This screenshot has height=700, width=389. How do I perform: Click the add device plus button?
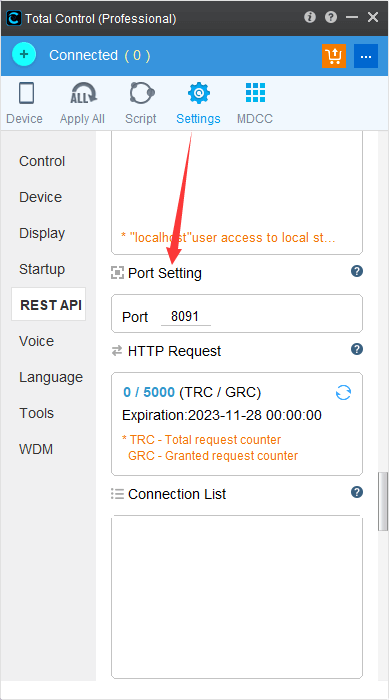click(24, 54)
